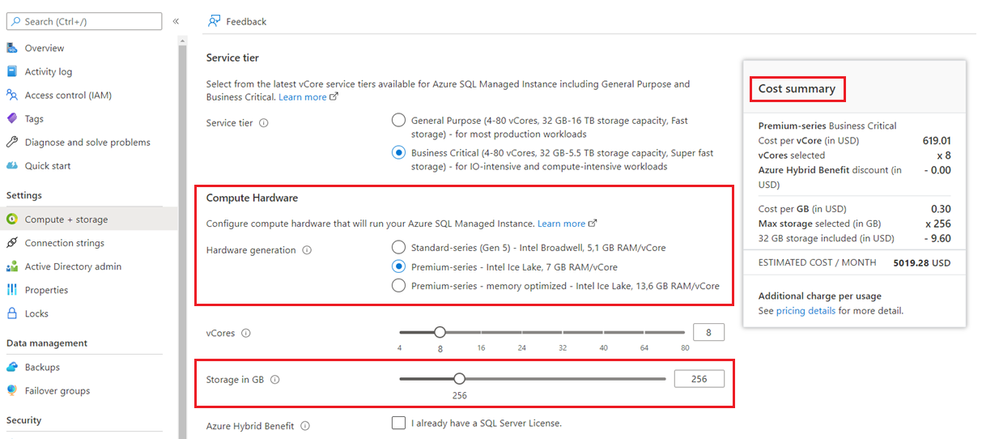
Task: Click the Access control (IAM) icon
Action: tap(11, 95)
